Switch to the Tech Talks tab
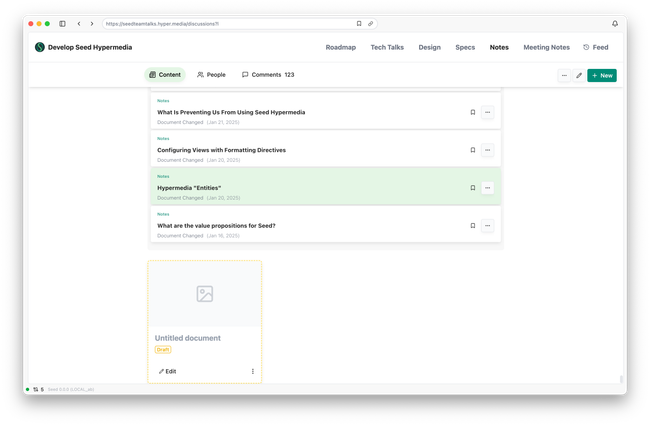 tap(387, 47)
